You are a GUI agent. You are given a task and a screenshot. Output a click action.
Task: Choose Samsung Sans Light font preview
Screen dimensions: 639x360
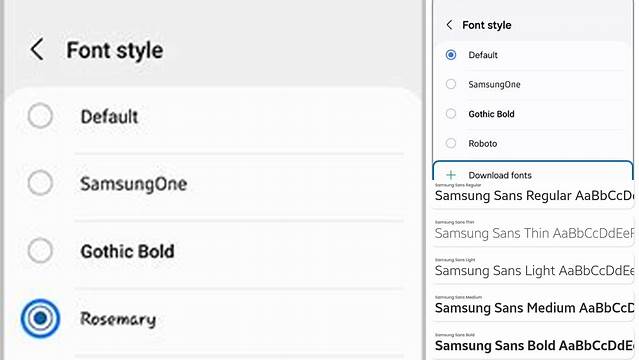coord(533,269)
